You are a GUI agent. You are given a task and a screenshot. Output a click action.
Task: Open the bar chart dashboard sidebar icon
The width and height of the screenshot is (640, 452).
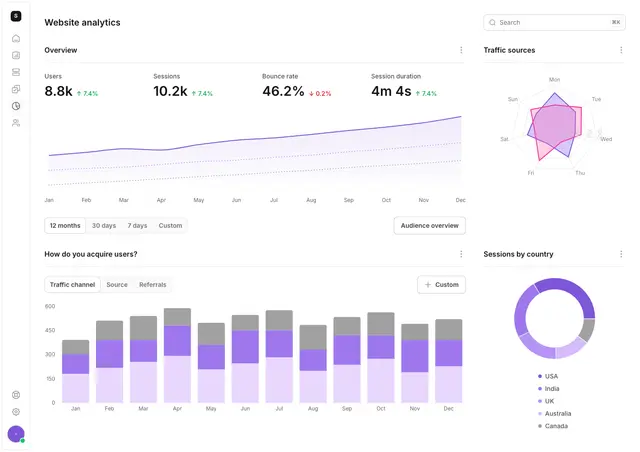click(16, 55)
